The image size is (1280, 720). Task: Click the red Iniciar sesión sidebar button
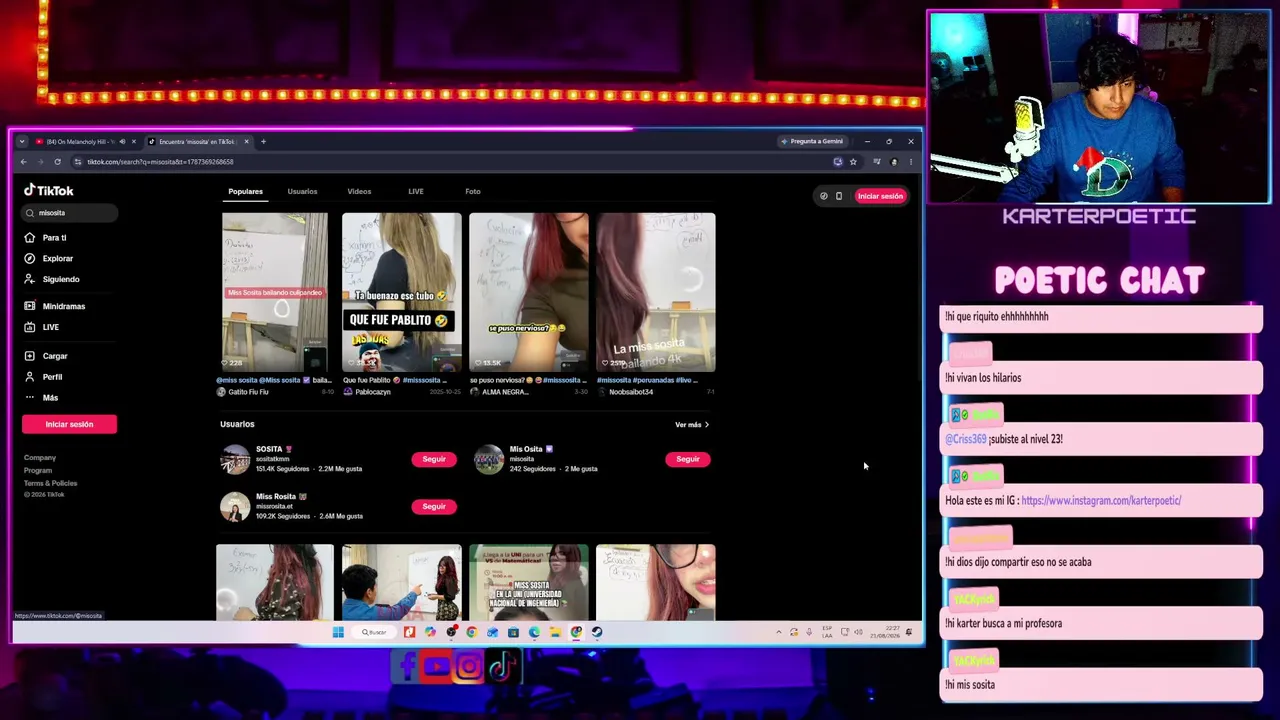point(69,424)
